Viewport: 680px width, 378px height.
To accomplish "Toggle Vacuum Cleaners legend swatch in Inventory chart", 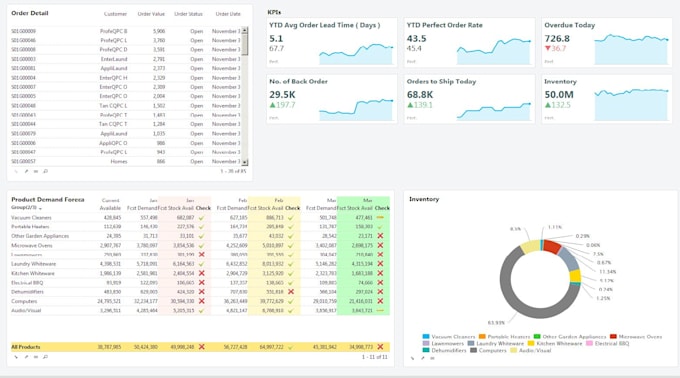I will pos(426,336).
